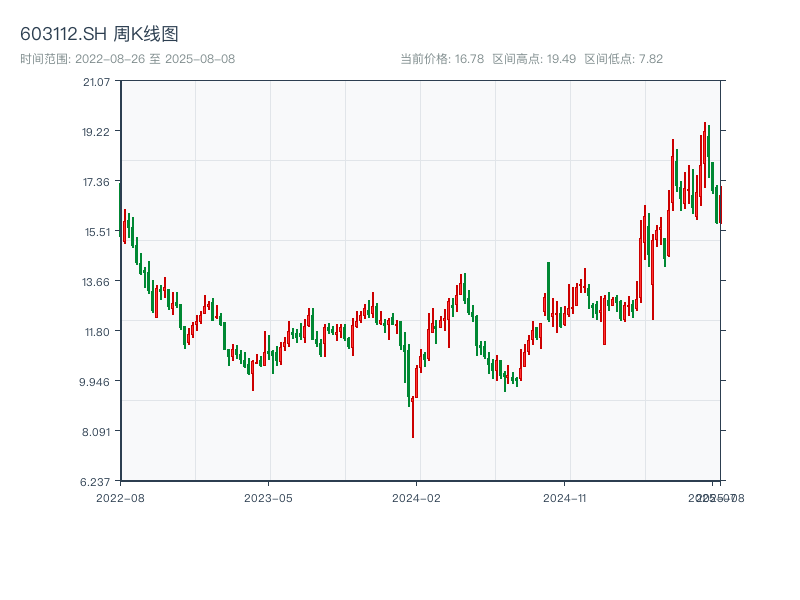Click the 2024-02 x-axis date label
Image resolution: width=800 pixels, height=600 pixels.
(x=416, y=497)
